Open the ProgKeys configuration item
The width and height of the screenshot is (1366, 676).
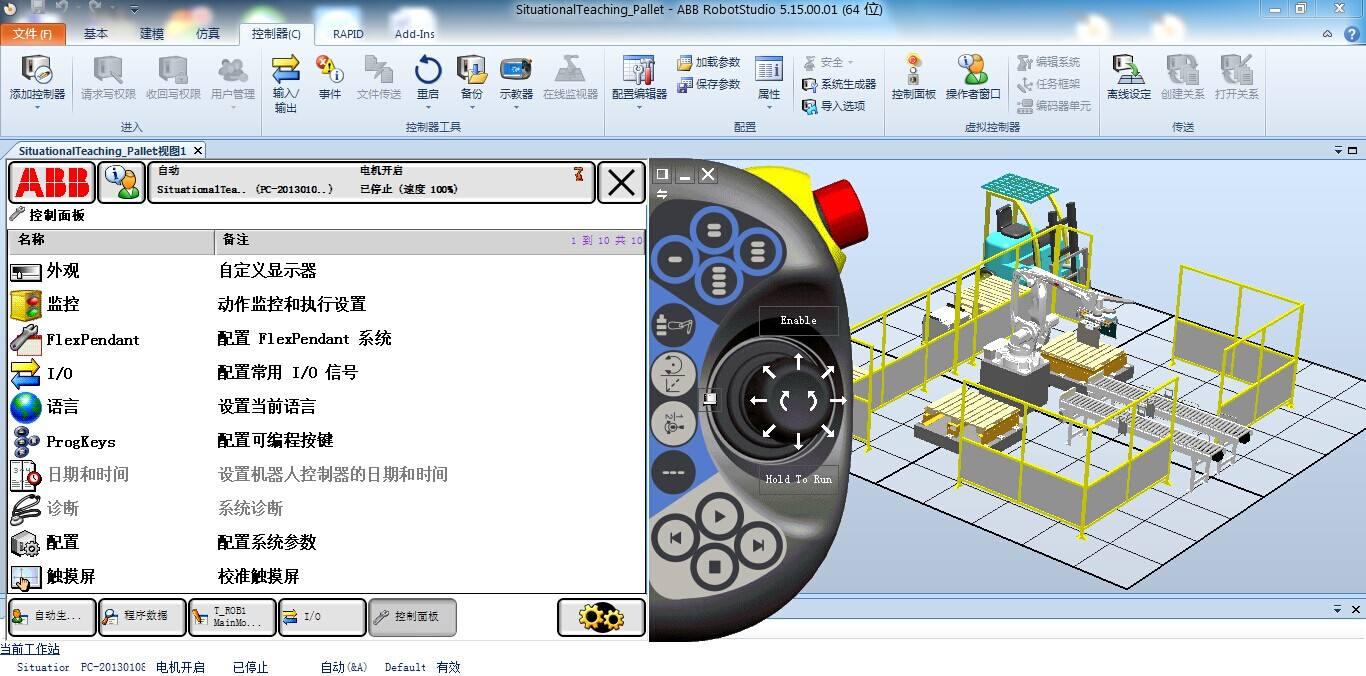point(326,441)
